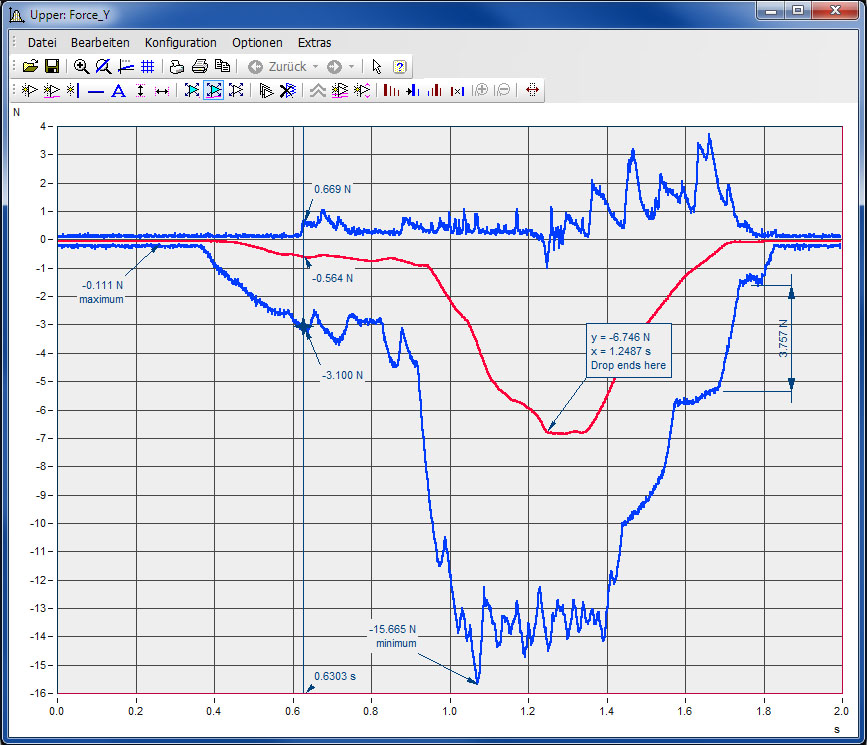This screenshot has width=867, height=745.
Task: Open the Optionen menu
Action: (x=257, y=43)
